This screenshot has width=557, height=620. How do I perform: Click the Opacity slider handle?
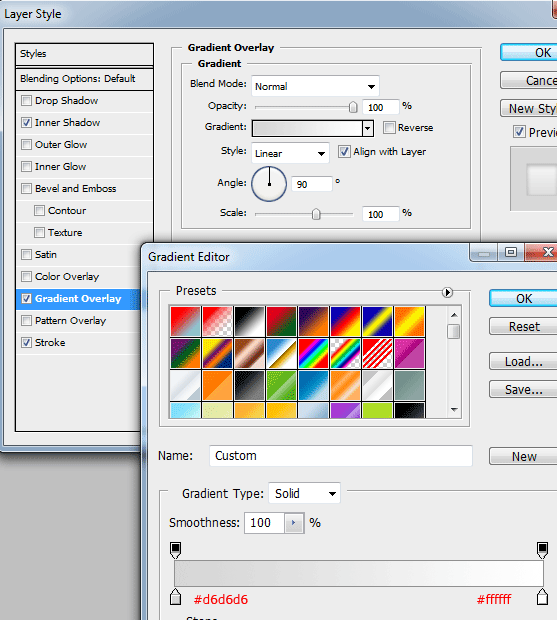click(x=353, y=107)
